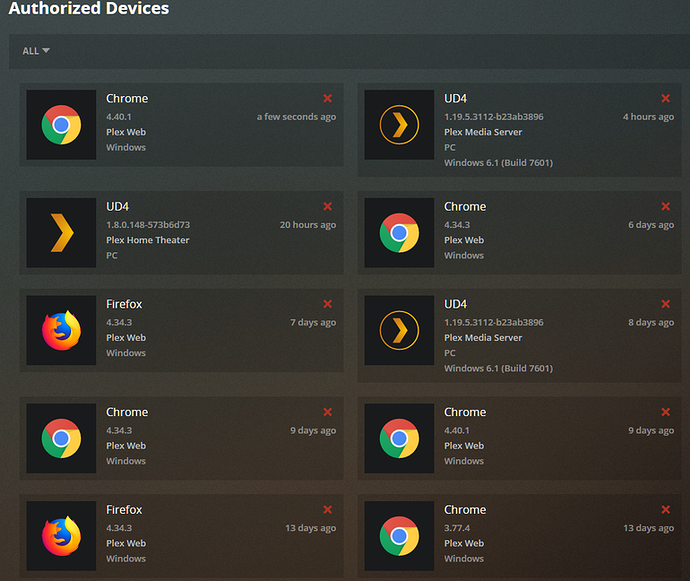Delete the UD4 Plex Home Theater device
This screenshot has height=581, width=690.
[x=328, y=207]
